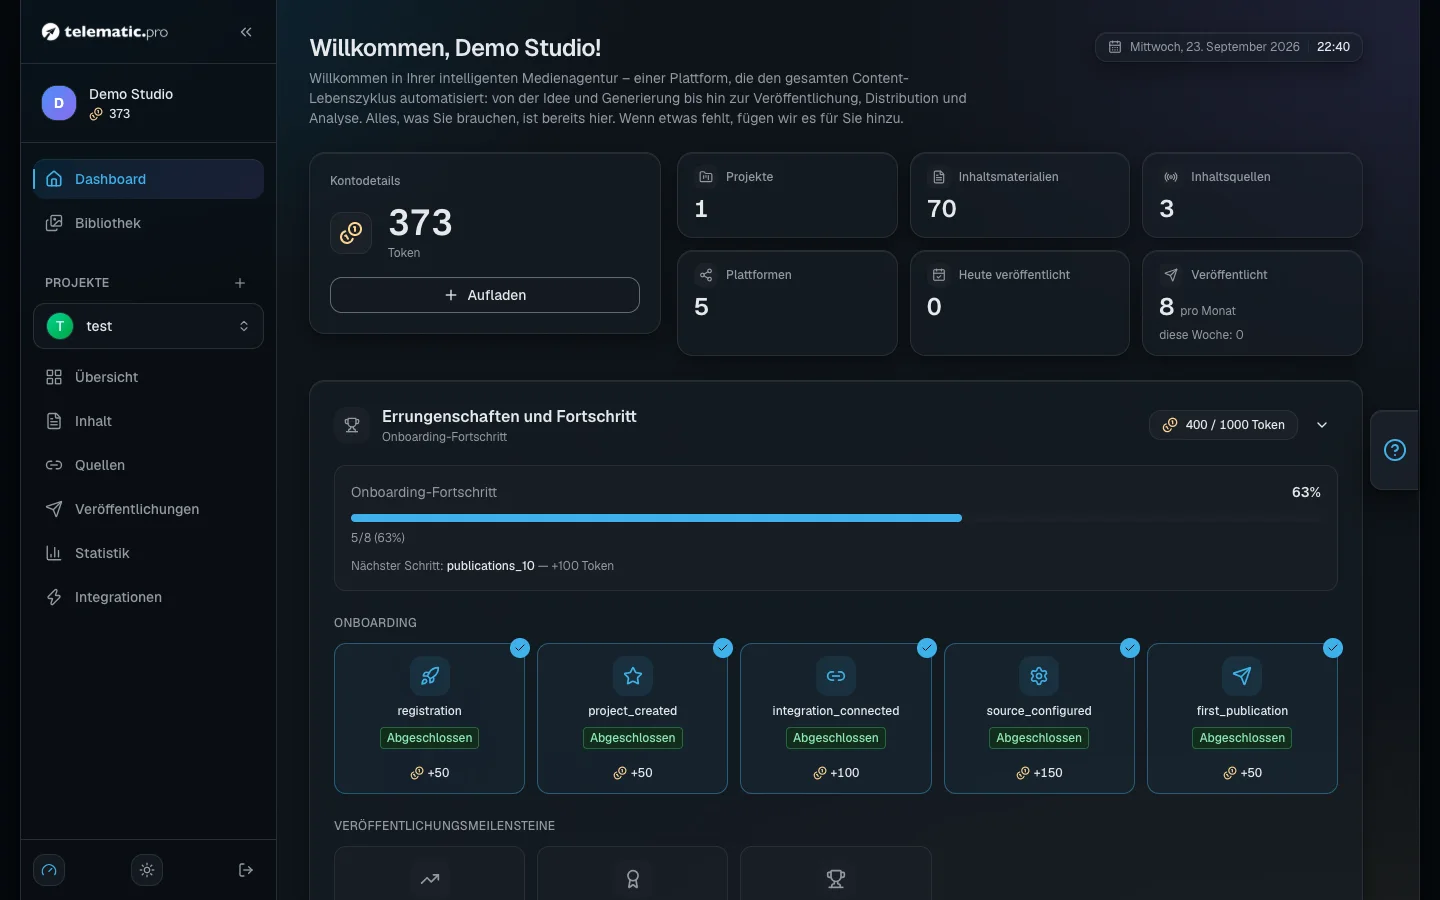Click the Heute veröffentlicht stat card
The width and height of the screenshot is (1440, 900).
[1020, 303]
